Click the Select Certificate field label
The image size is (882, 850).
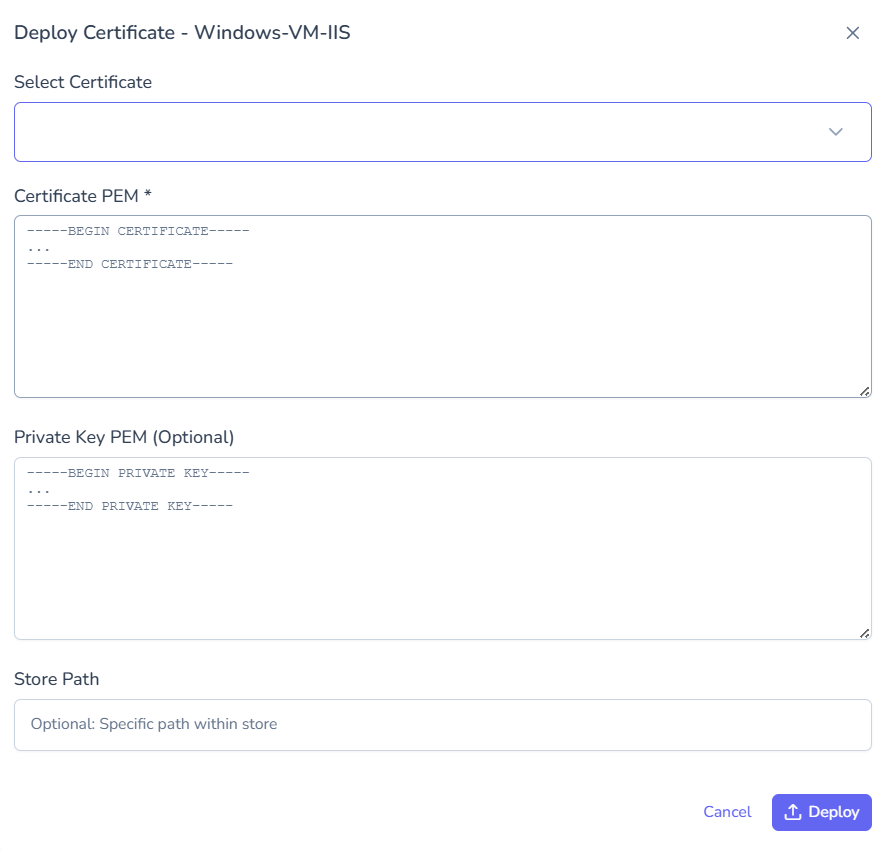coord(83,82)
